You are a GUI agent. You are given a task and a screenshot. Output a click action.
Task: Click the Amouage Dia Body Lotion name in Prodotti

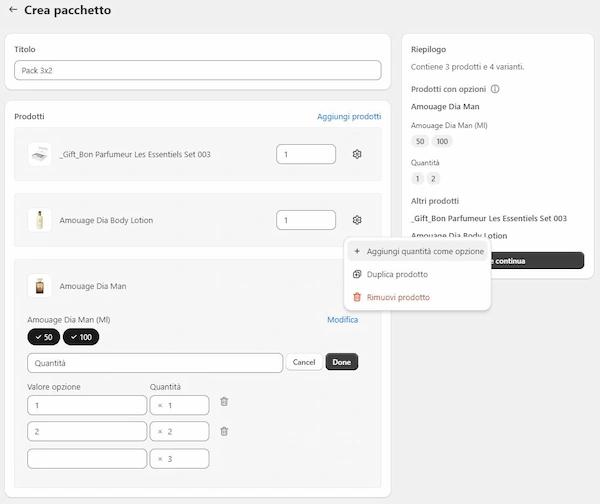(x=106, y=220)
